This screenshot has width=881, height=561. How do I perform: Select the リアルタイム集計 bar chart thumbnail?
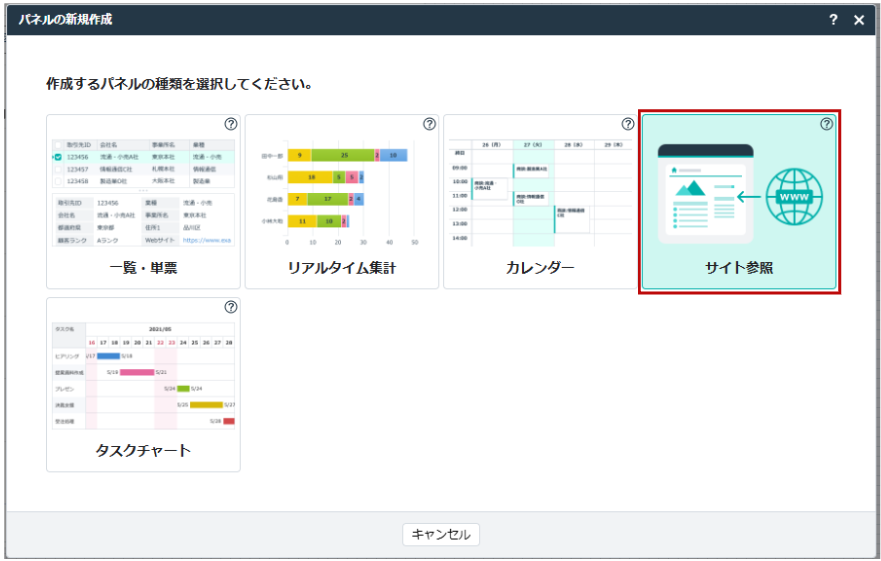[x=341, y=192]
